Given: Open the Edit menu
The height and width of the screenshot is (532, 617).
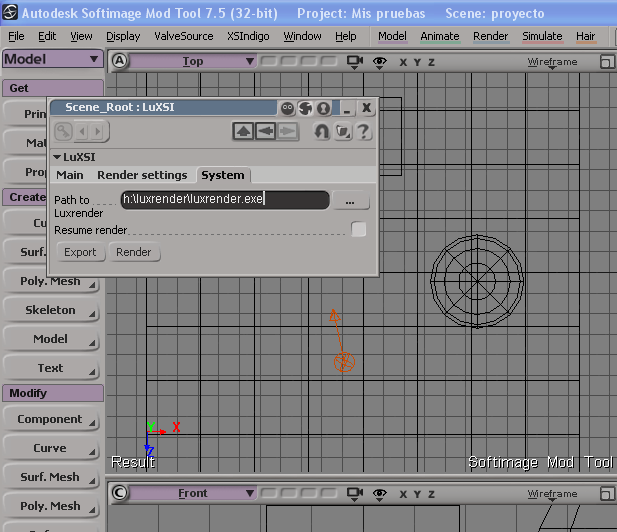Looking at the screenshot, I should click(x=47, y=36).
